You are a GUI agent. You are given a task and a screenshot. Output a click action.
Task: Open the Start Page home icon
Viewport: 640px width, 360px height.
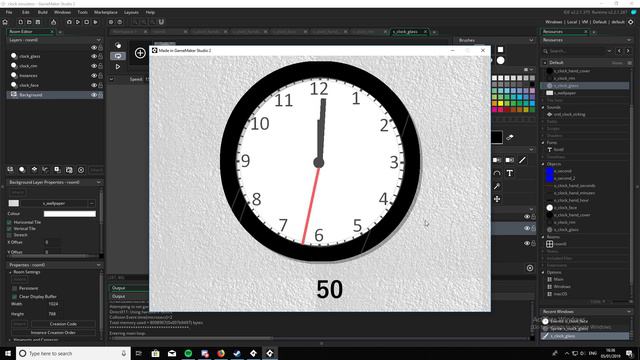click(5, 22)
